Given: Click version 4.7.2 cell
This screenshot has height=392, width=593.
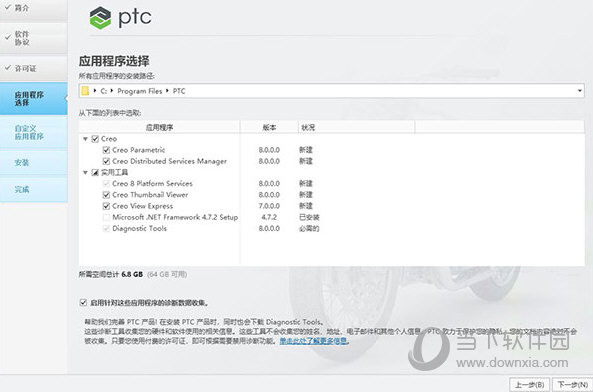Looking at the screenshot, I should point(269,217).
